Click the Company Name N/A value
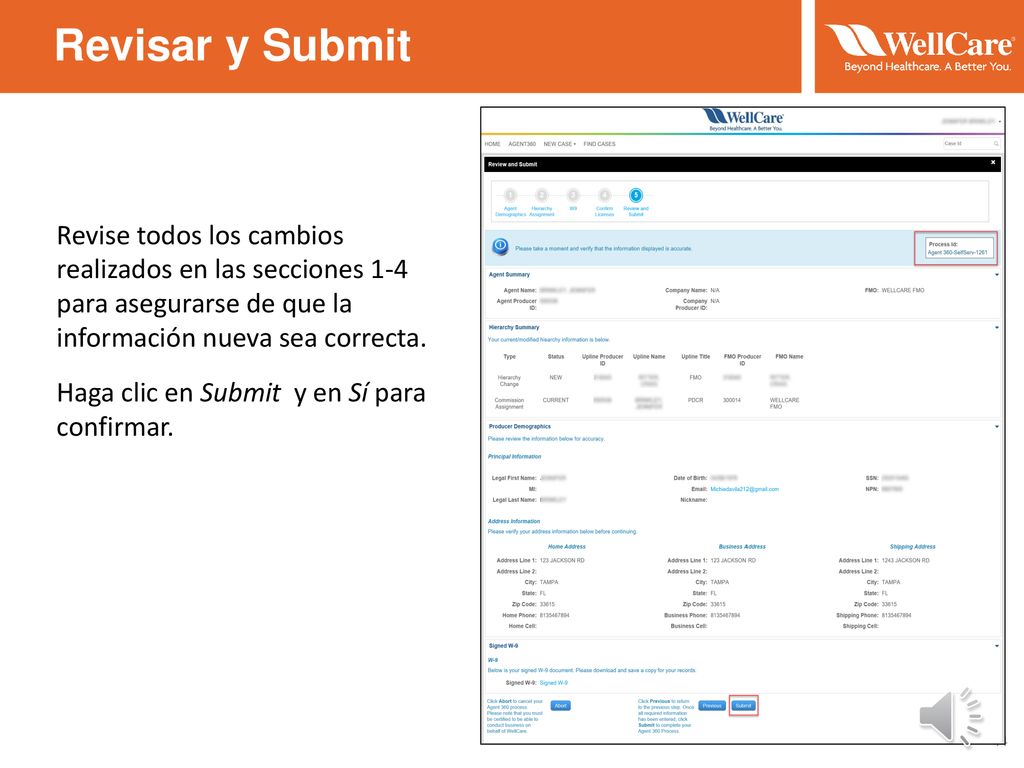Image resolution: width=1024 pixels, height=768 pixels. point(715,291)
